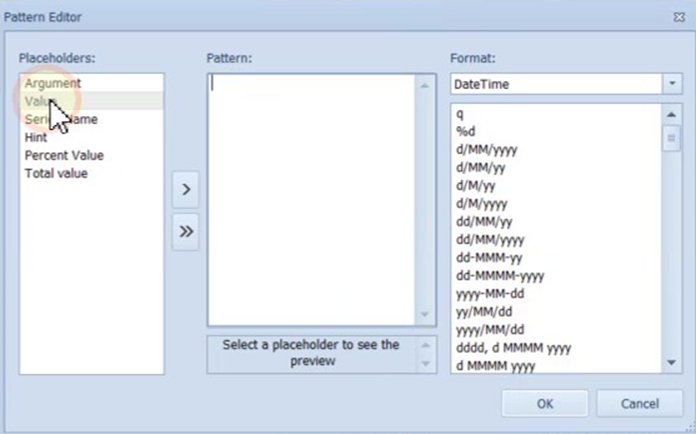Pick the Total value placeholder
The height and width of the screenshot is (434, 696).
tap(56, 173)
